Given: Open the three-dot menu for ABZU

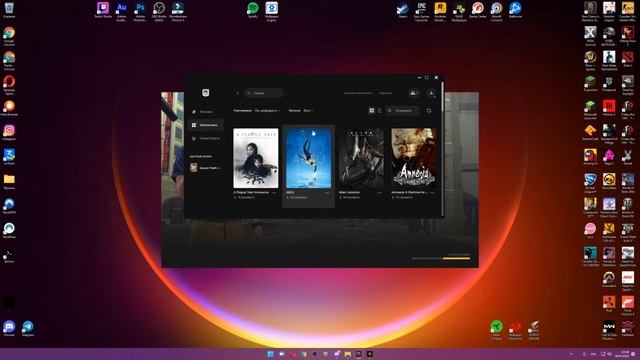Looking at the screenshot, I should point(327,192).
